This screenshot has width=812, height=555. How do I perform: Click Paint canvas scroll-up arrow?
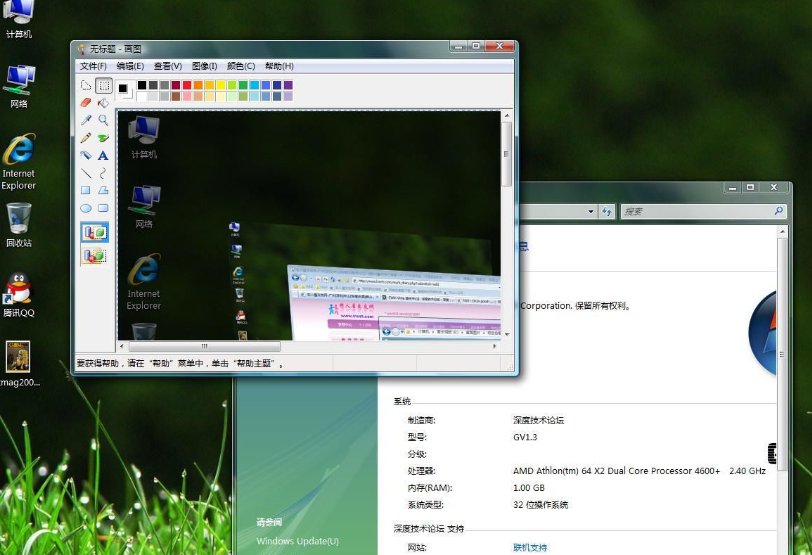click(507, 115)
